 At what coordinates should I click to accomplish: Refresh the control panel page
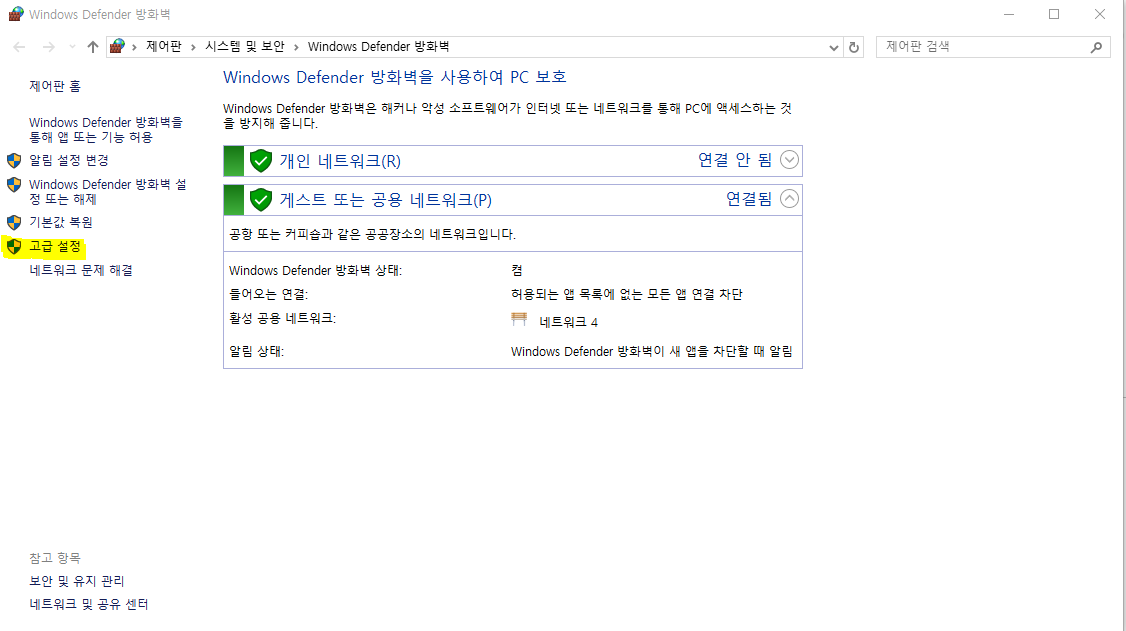click(854, 47)
